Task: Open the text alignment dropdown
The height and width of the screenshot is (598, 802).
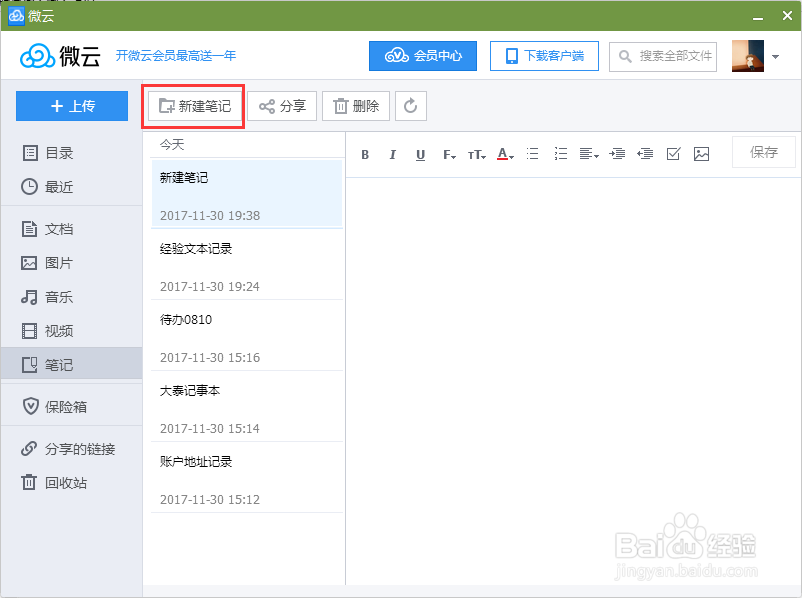Action: [589, 154]
